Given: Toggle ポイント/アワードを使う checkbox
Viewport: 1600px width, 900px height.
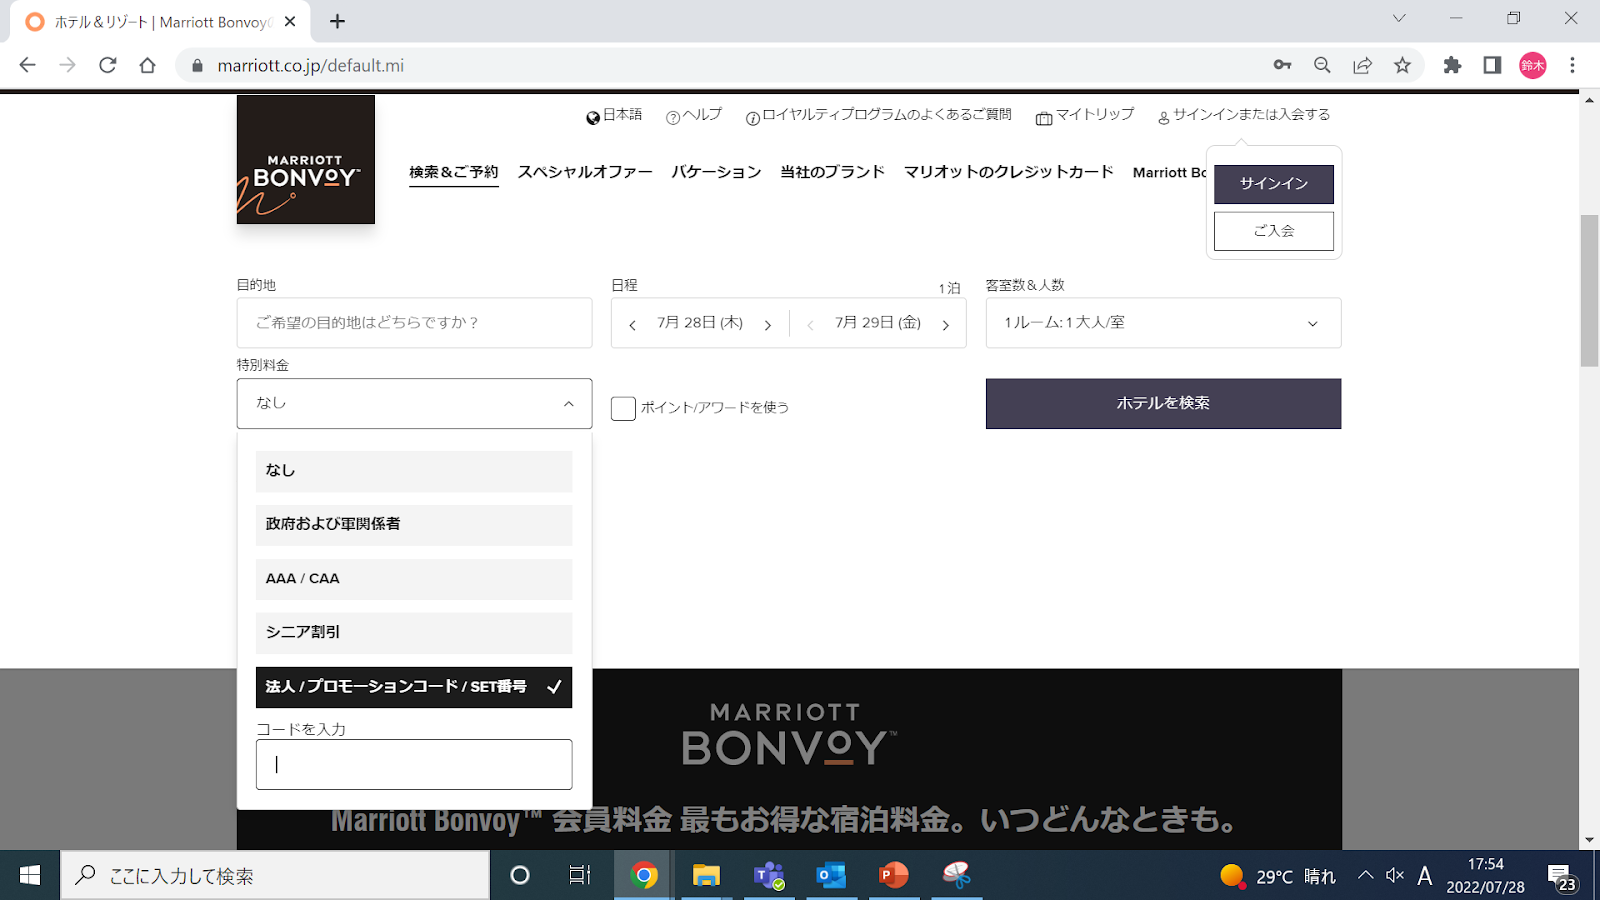Looking at the screenshot, I should (623, 408).
